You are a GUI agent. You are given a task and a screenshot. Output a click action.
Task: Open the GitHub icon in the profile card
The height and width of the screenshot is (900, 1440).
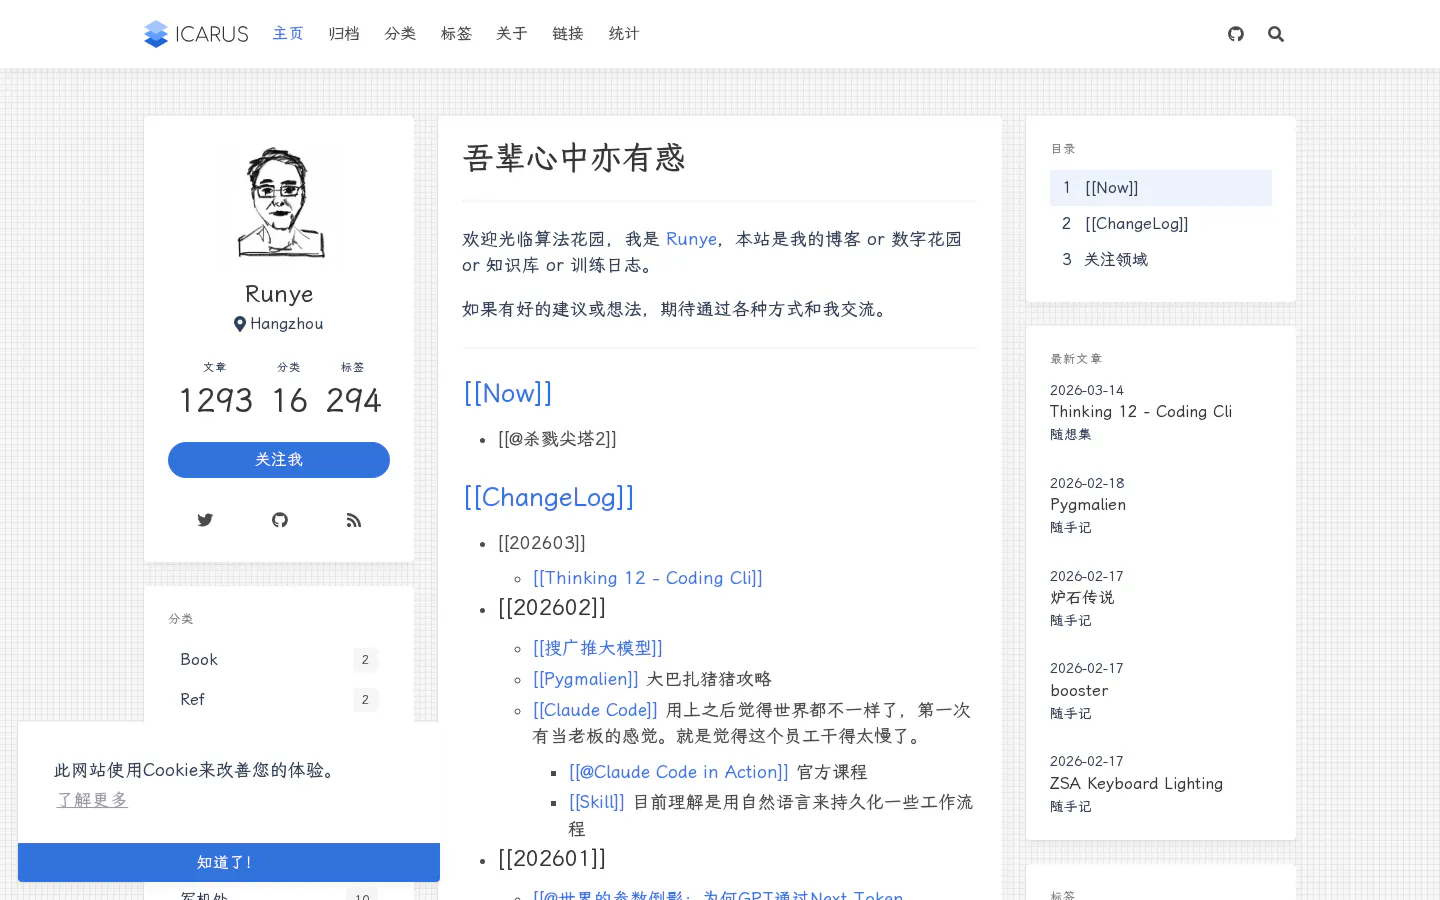[280, 520]
